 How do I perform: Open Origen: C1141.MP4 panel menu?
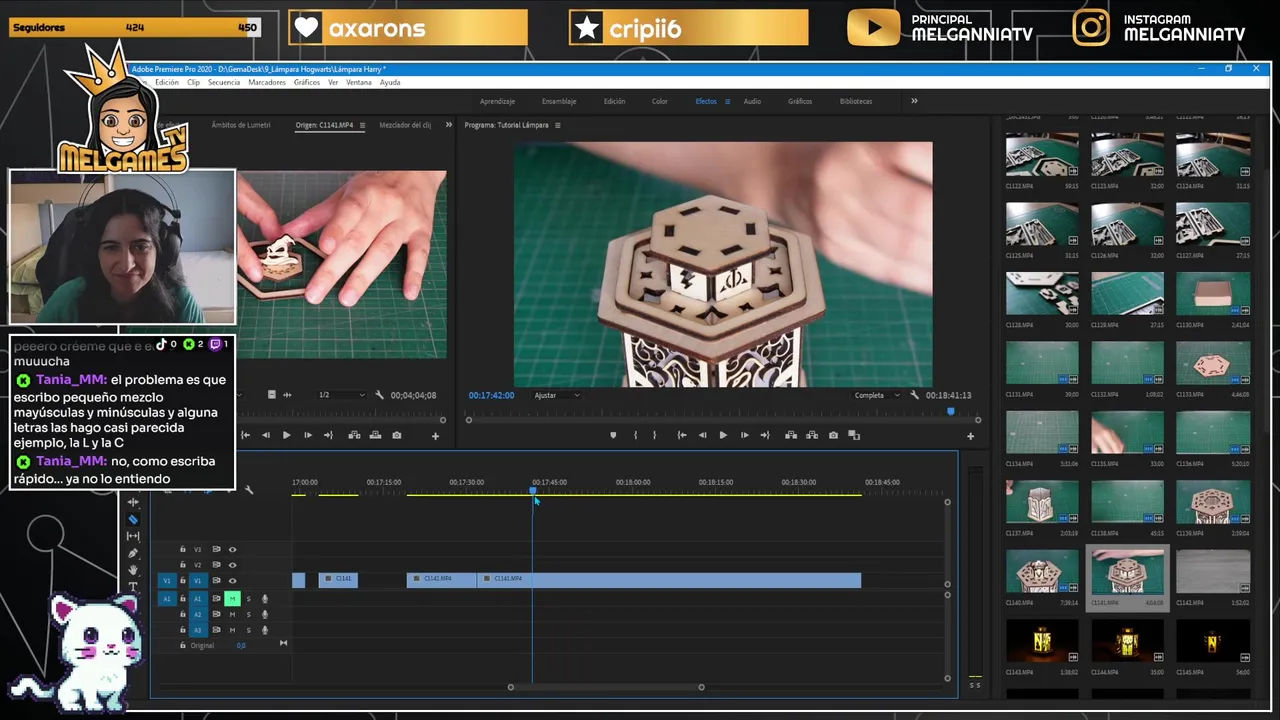[x=362, y=125]
